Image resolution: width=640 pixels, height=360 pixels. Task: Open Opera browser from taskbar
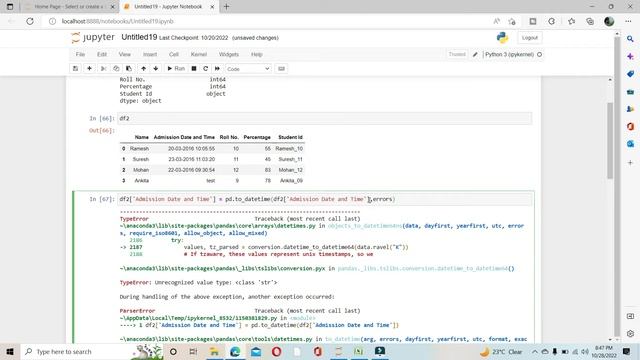click(x=277, y=351)
